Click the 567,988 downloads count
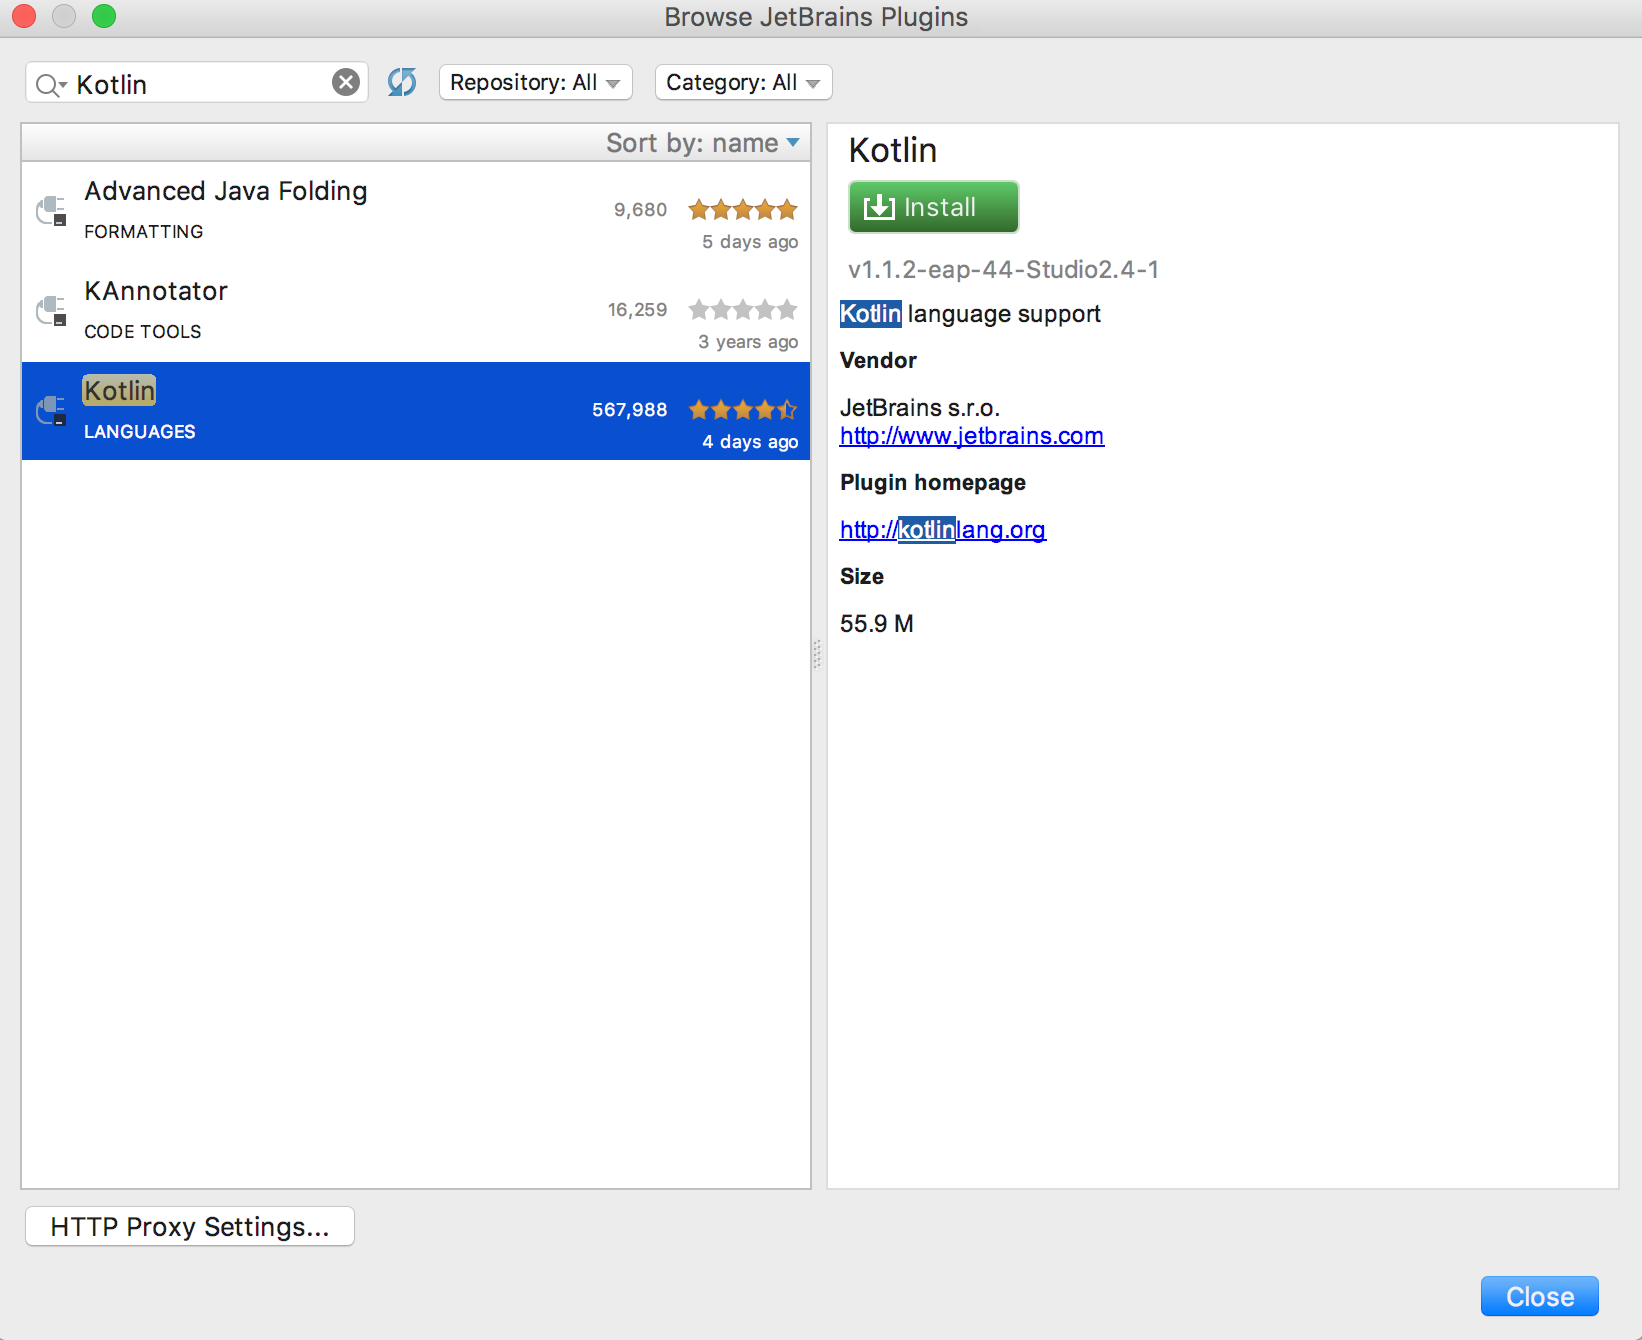1642x1340 pixels. pyautogui.click(x=629, y=410)
